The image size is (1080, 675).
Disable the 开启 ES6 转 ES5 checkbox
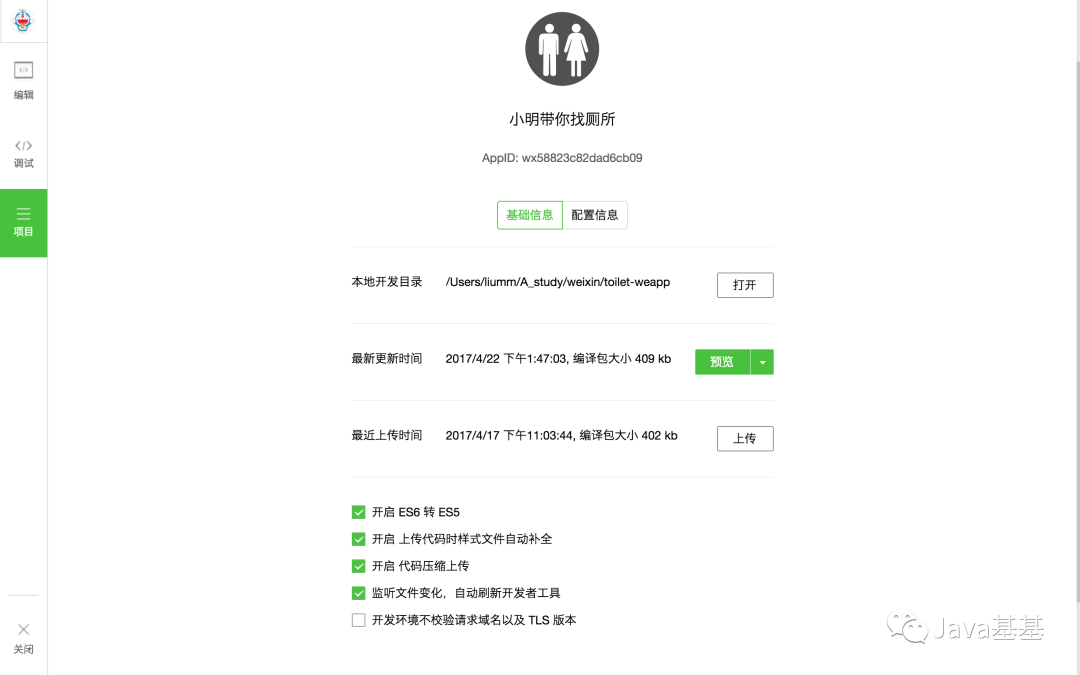(358, 512)
